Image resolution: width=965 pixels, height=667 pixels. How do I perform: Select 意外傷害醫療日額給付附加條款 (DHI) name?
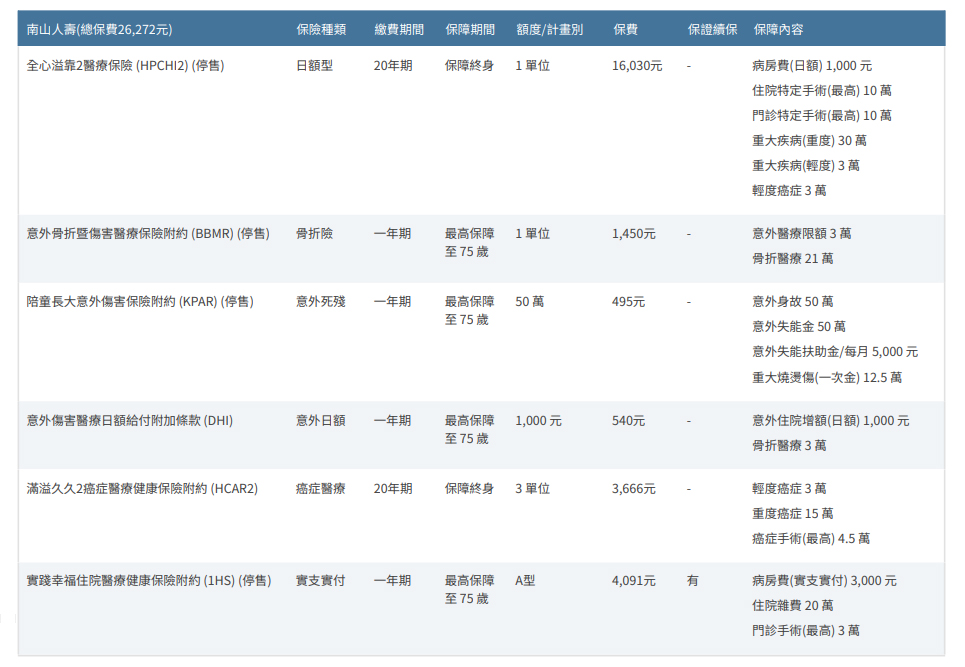[130, 420]
